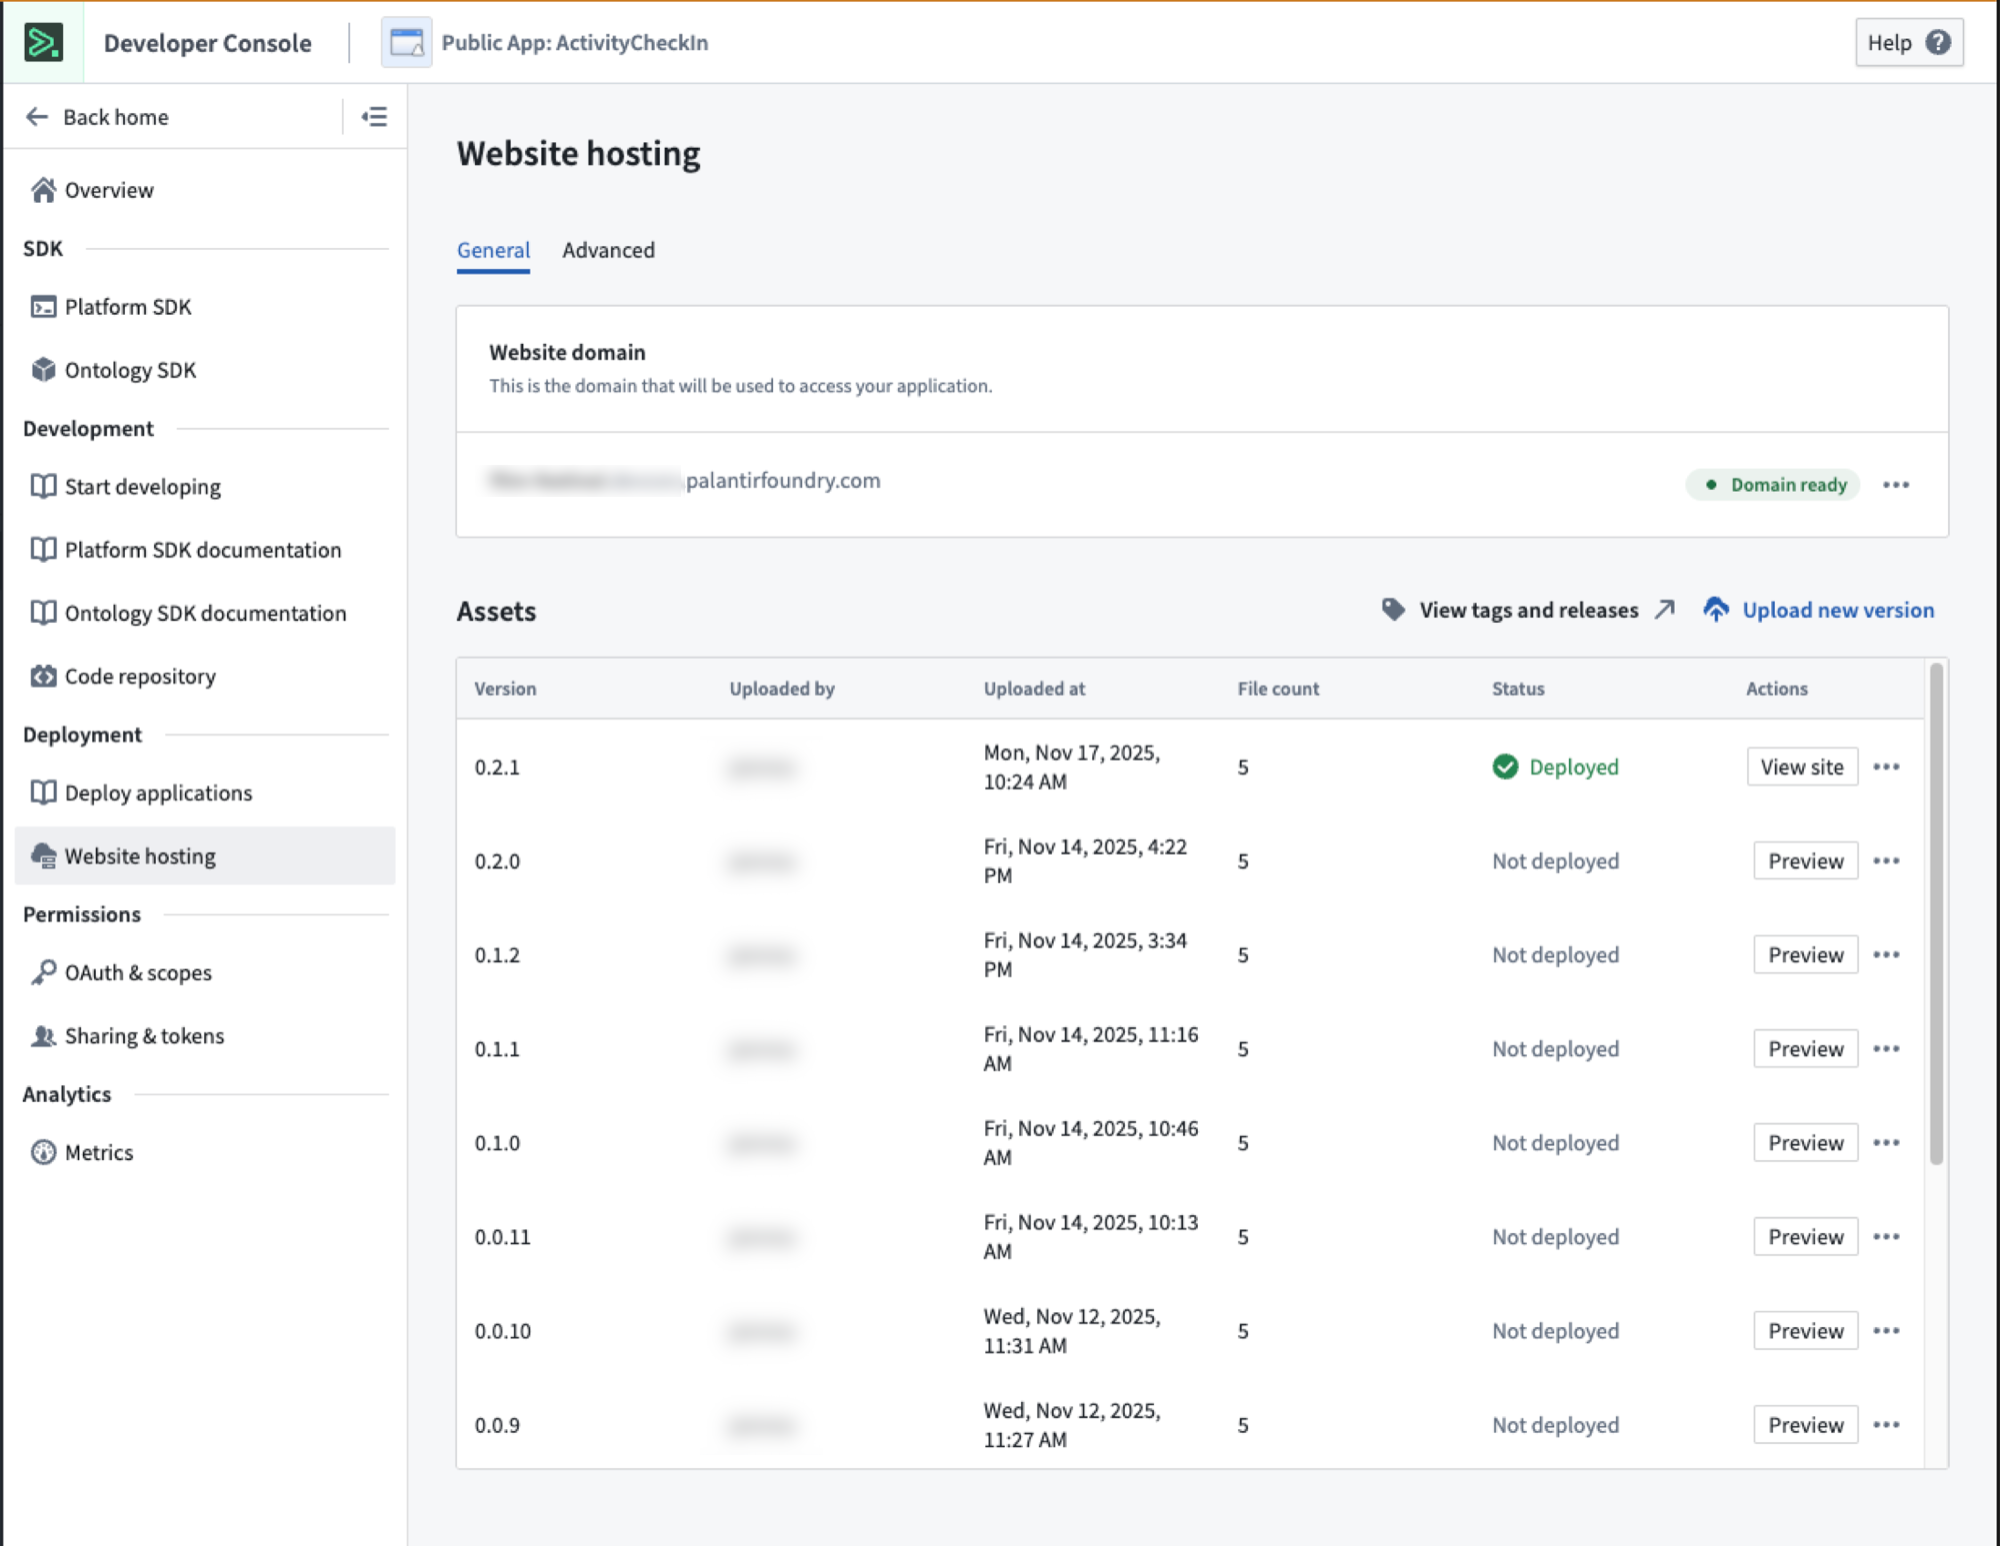Click the Code repository icon
Screen dimensions: 2000x1546
(42, 676)
